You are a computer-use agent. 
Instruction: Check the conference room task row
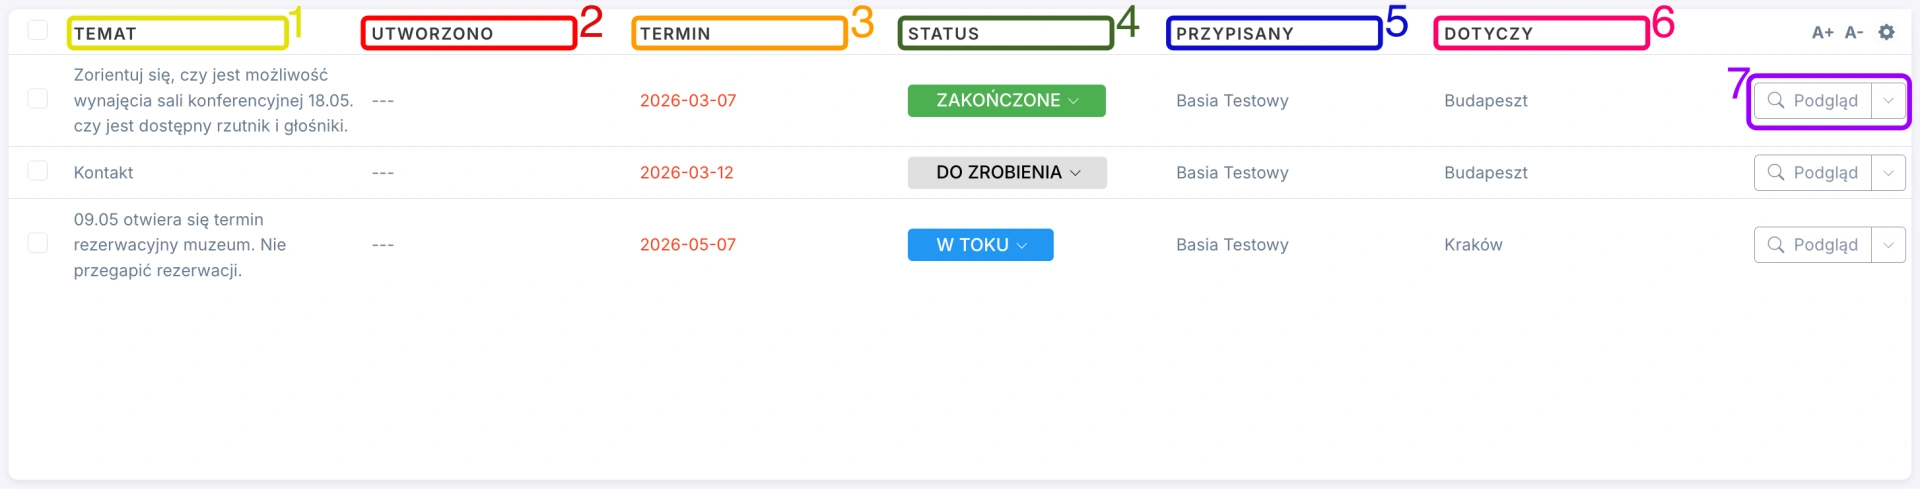(38, 98)
